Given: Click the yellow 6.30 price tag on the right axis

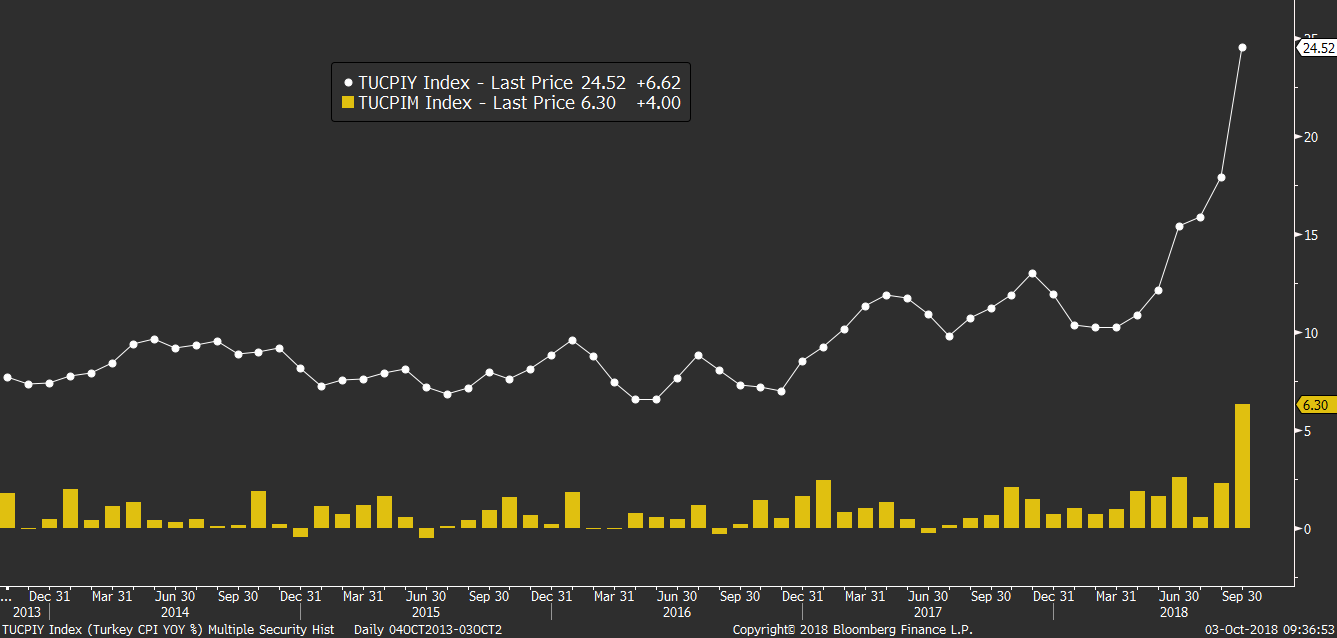Looking at the screenshot, I should [x=1316, y=405].
